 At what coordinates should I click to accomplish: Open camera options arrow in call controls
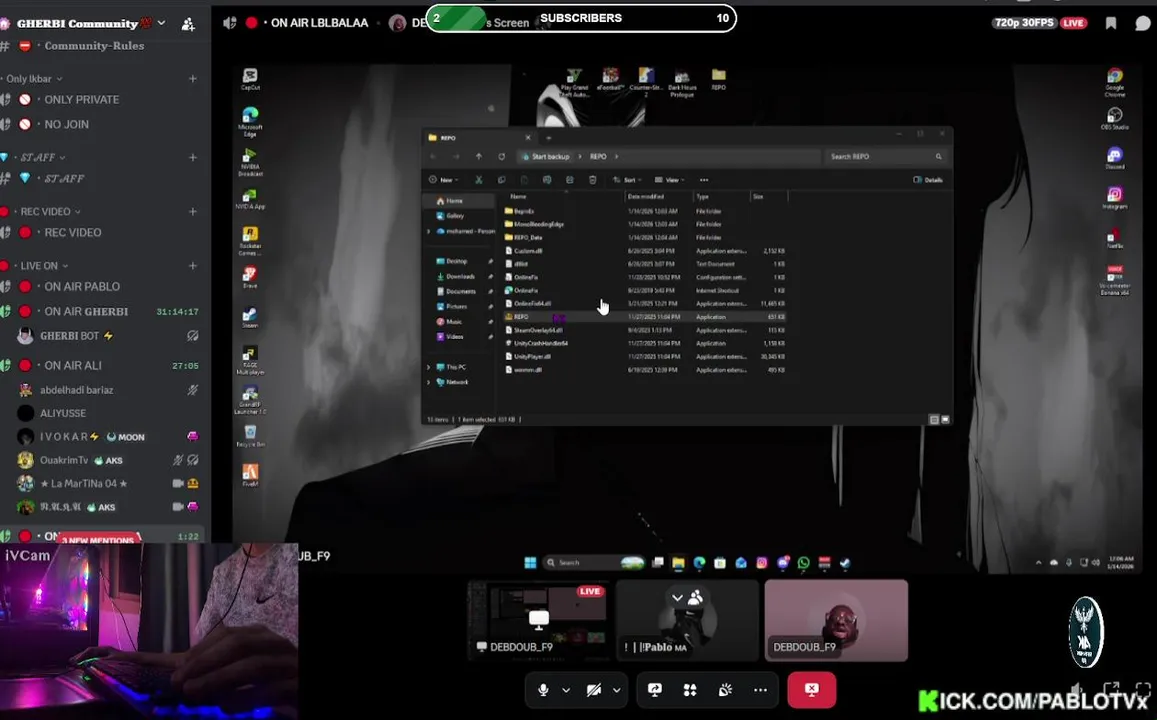[x=616, y=690]
